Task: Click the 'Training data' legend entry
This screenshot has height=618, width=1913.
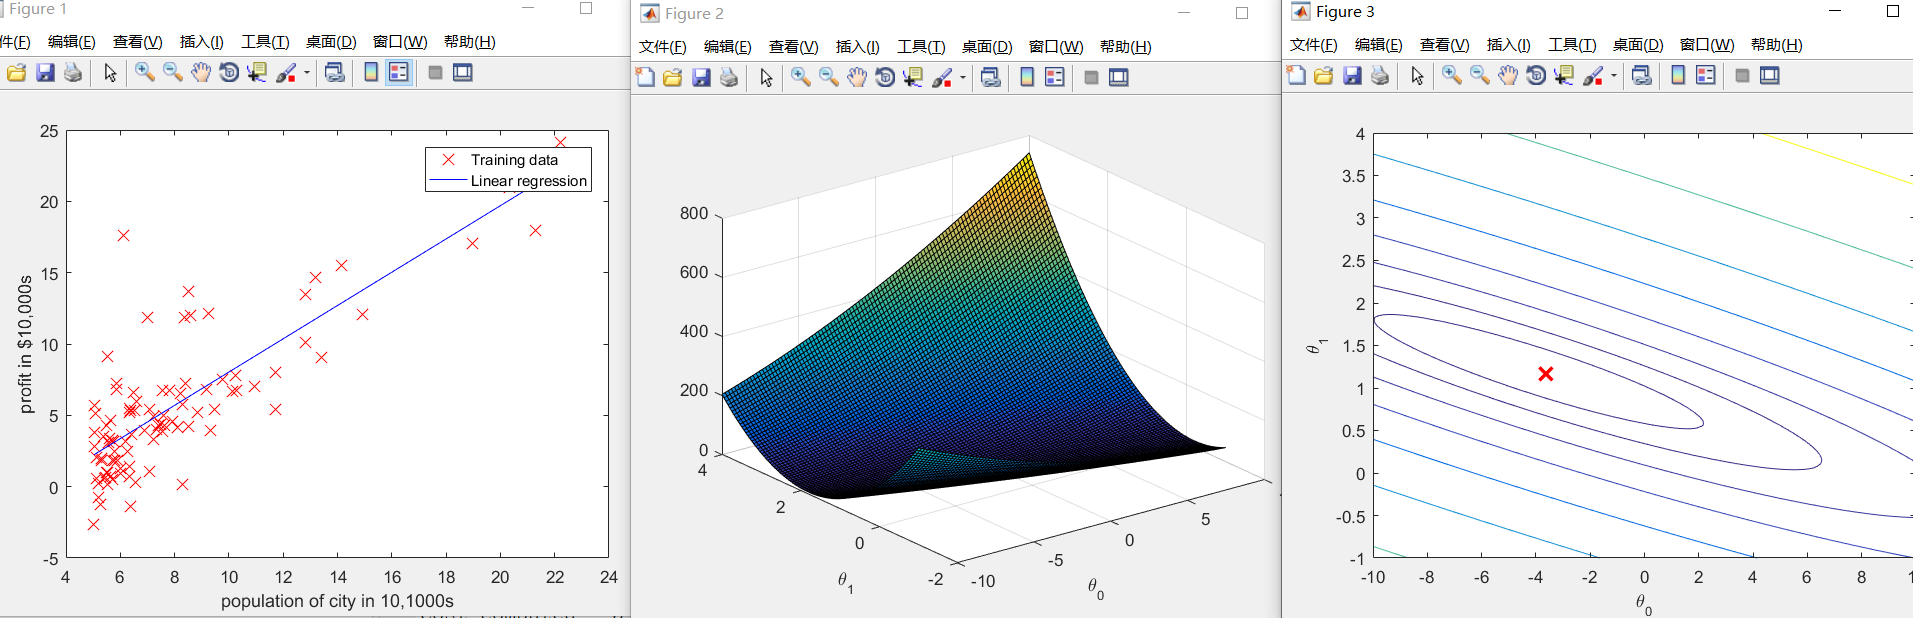Action: point(514,160)
